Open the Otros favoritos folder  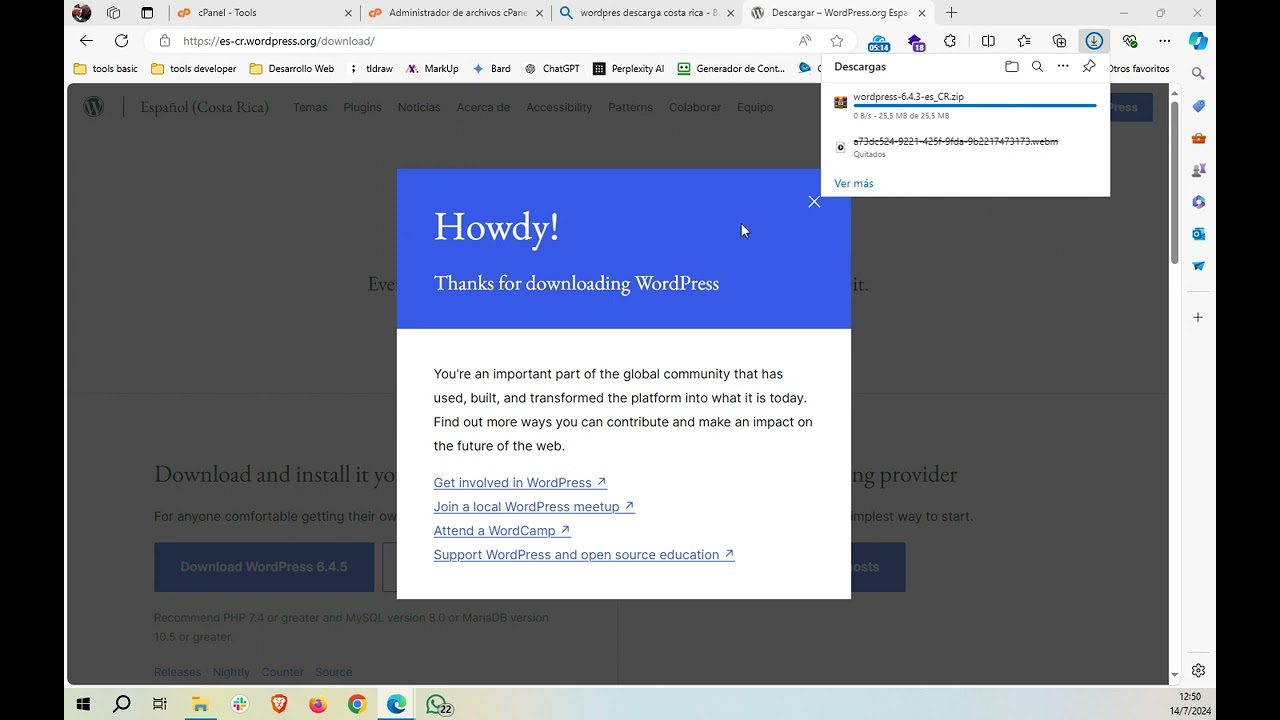click(x=1139, y=69)
